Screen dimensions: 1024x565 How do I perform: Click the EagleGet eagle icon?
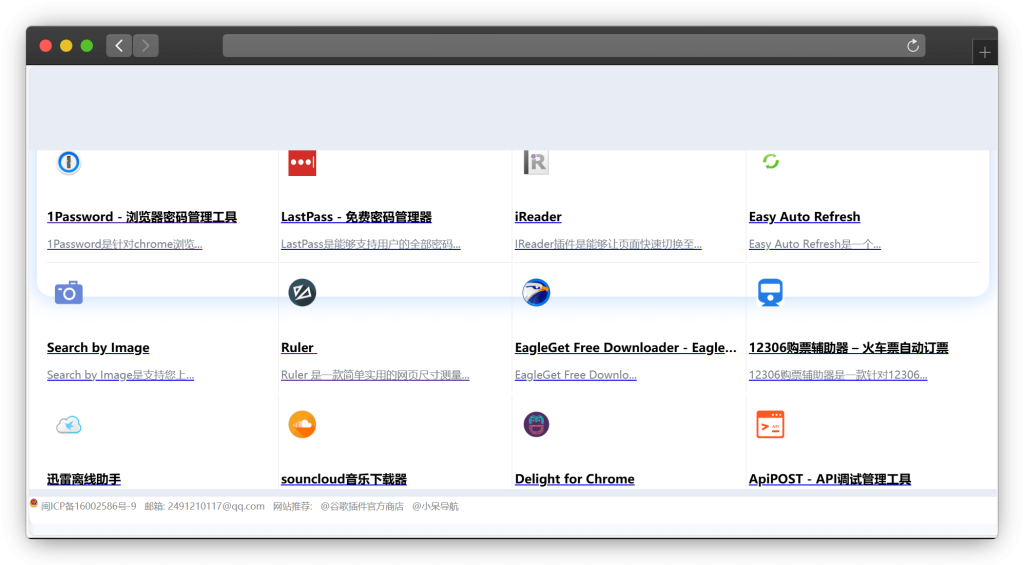[x=536, y=292]
